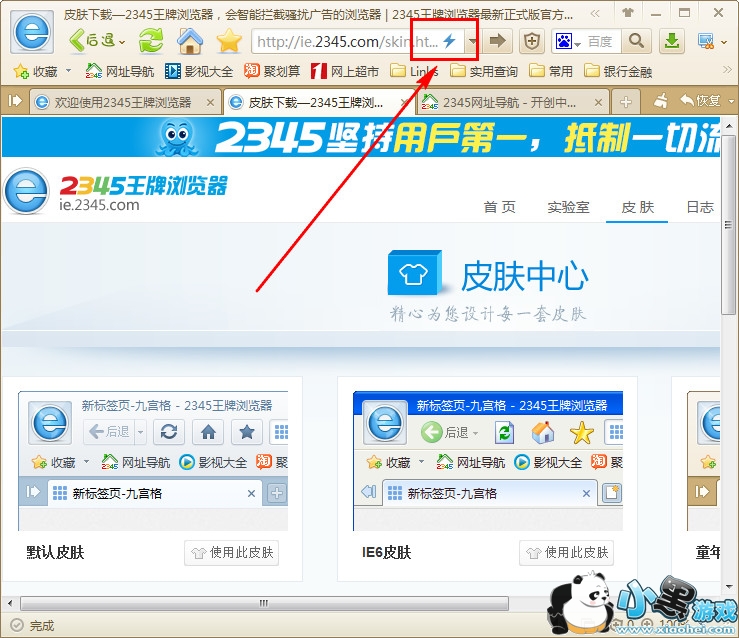Viewport: 739px width, 638px height.
Task: Go to 首页 navigation item
Action: (500, 207)
